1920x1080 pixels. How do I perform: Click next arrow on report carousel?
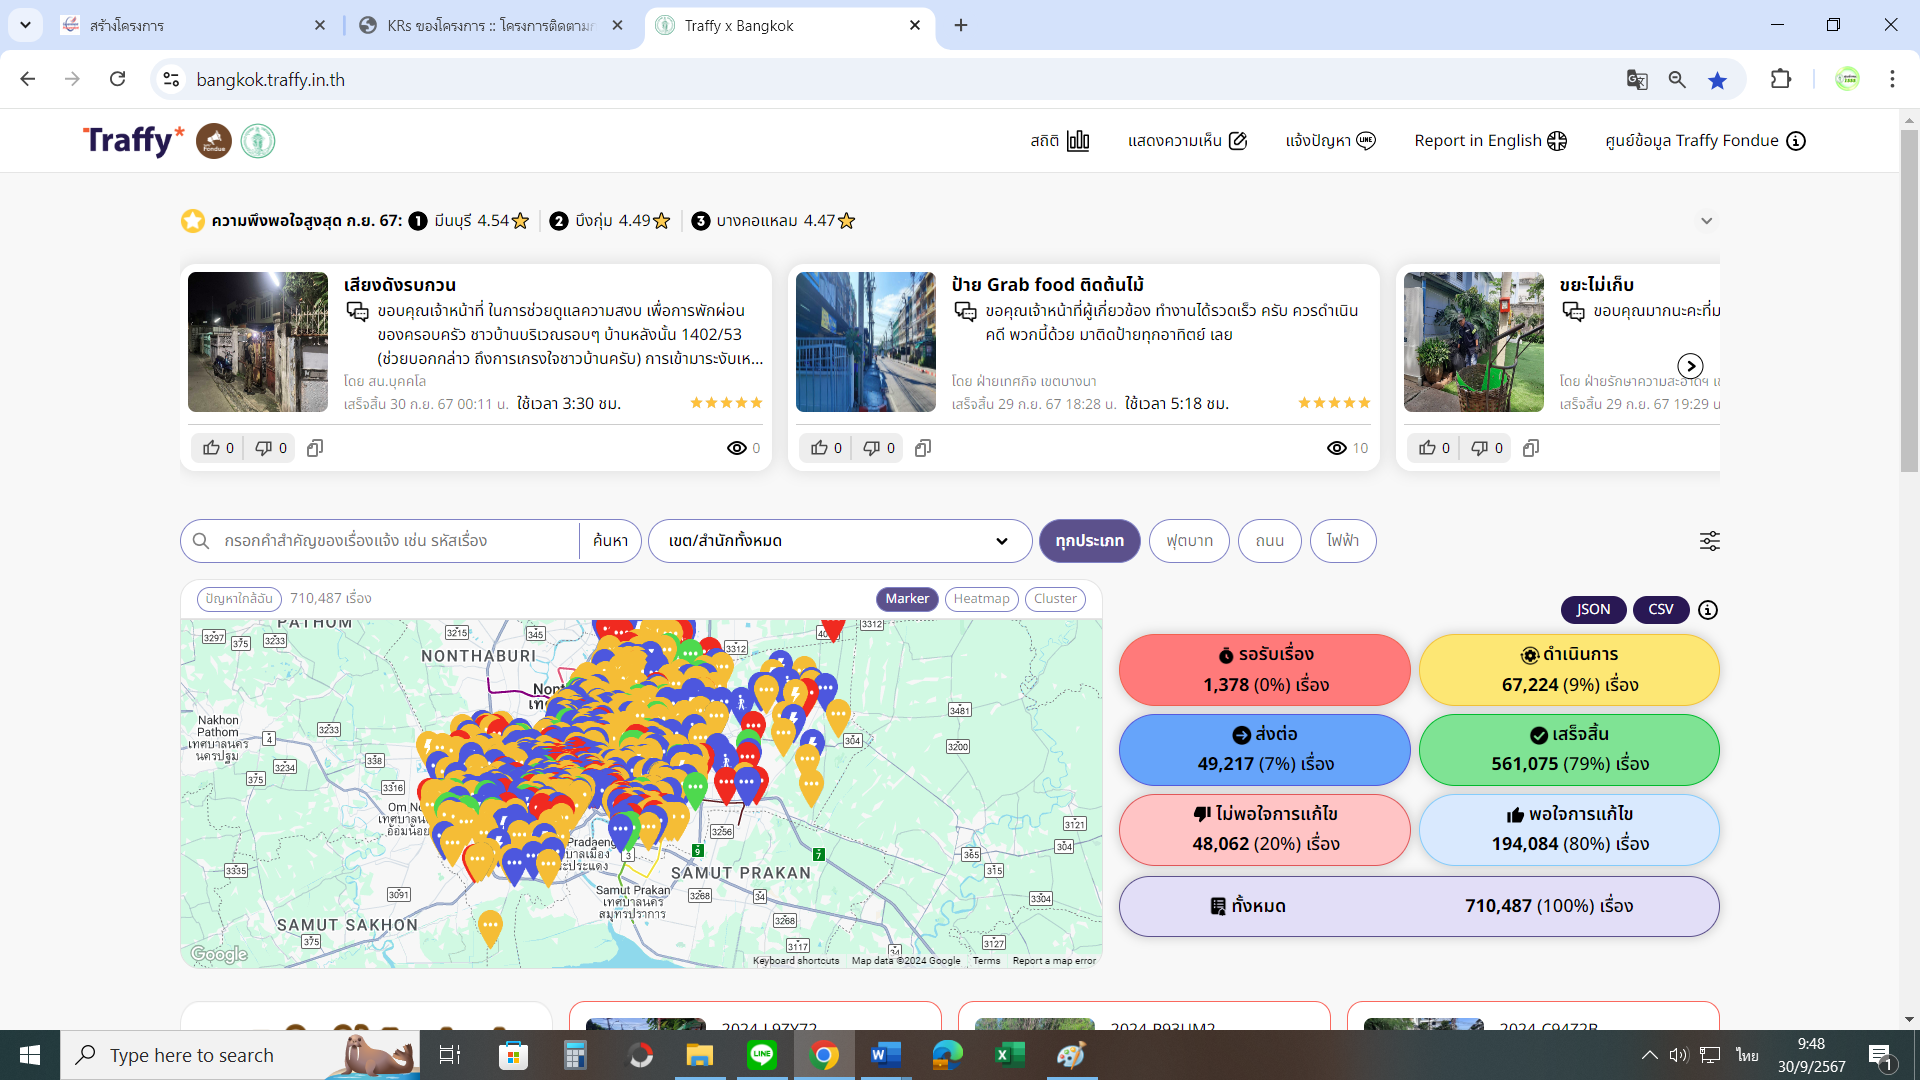[x=1690, y=366]
